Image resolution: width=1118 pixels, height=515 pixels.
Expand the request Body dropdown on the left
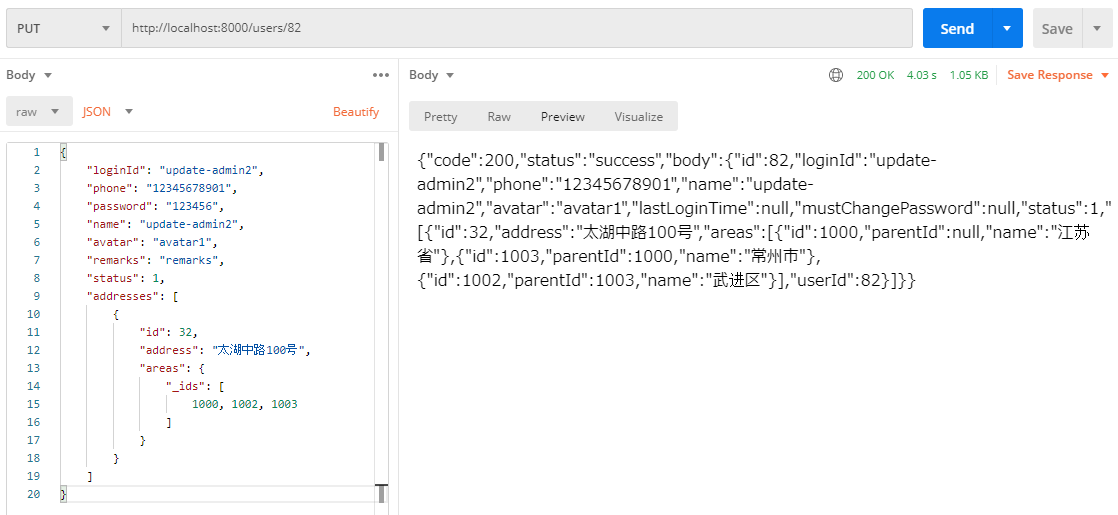tap(29, 75)
